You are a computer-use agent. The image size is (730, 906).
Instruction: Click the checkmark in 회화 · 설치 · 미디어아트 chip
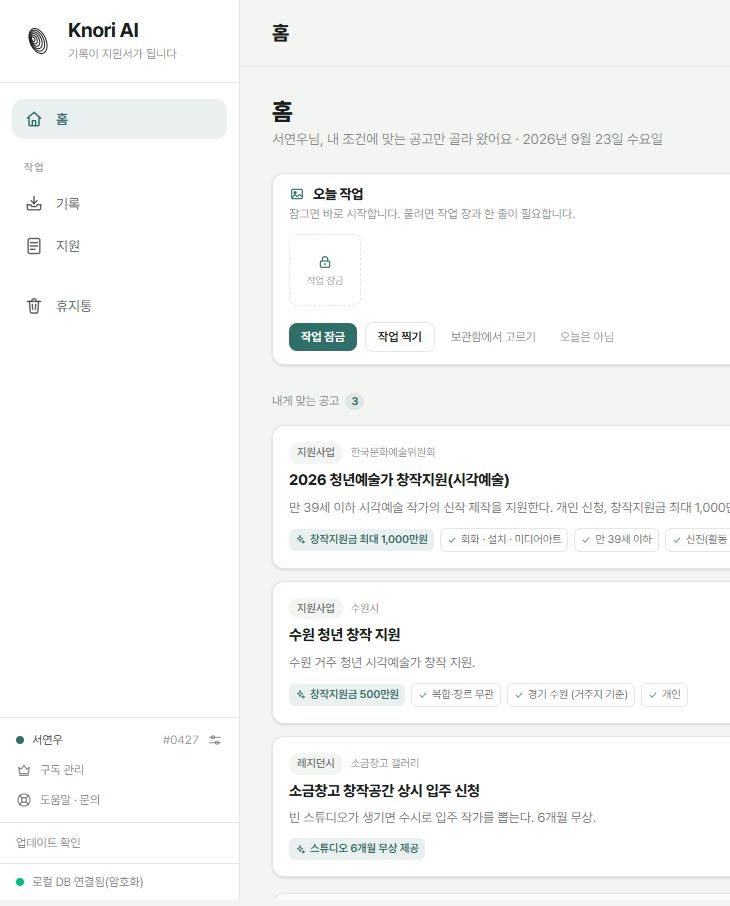point(451,540)
